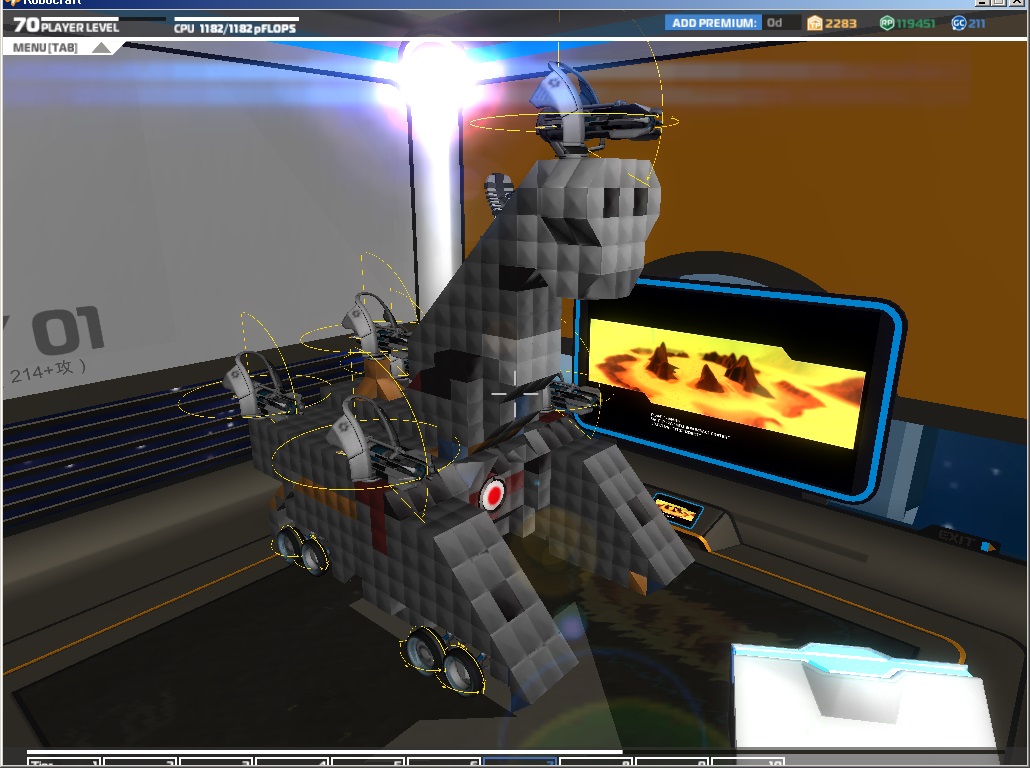Click the Robocraft window title icon
The height and width of the screenshot is (768, 1030).
[x=11, y=2]
